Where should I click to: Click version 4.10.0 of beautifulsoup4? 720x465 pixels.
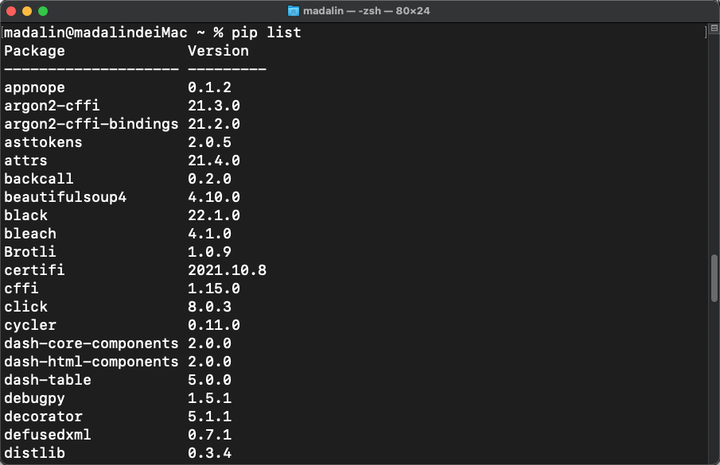[214, 197]
